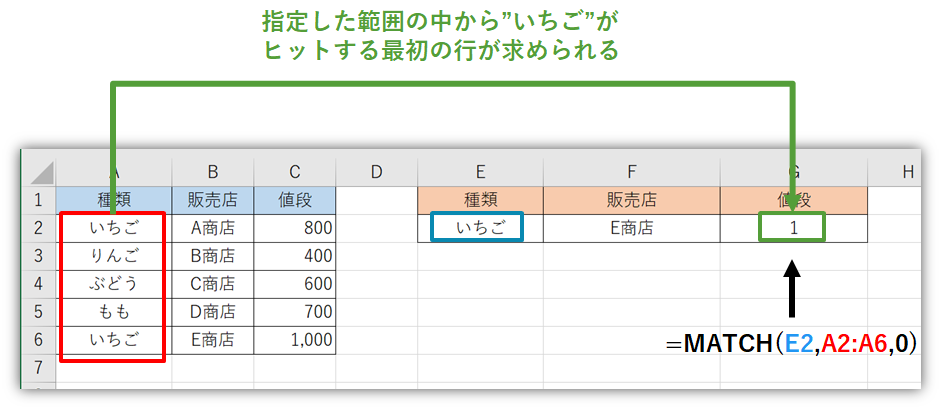Click cell E2 containing いちご
This screenshot has width=941, height=409.
pos(480,228)
